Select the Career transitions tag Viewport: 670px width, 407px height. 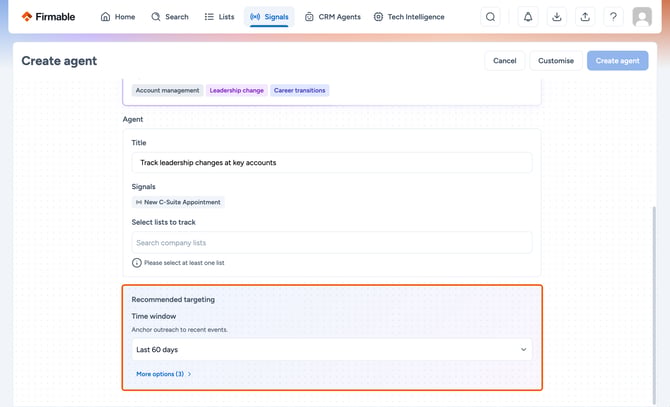pyautogui.click(x=300, y=91)
